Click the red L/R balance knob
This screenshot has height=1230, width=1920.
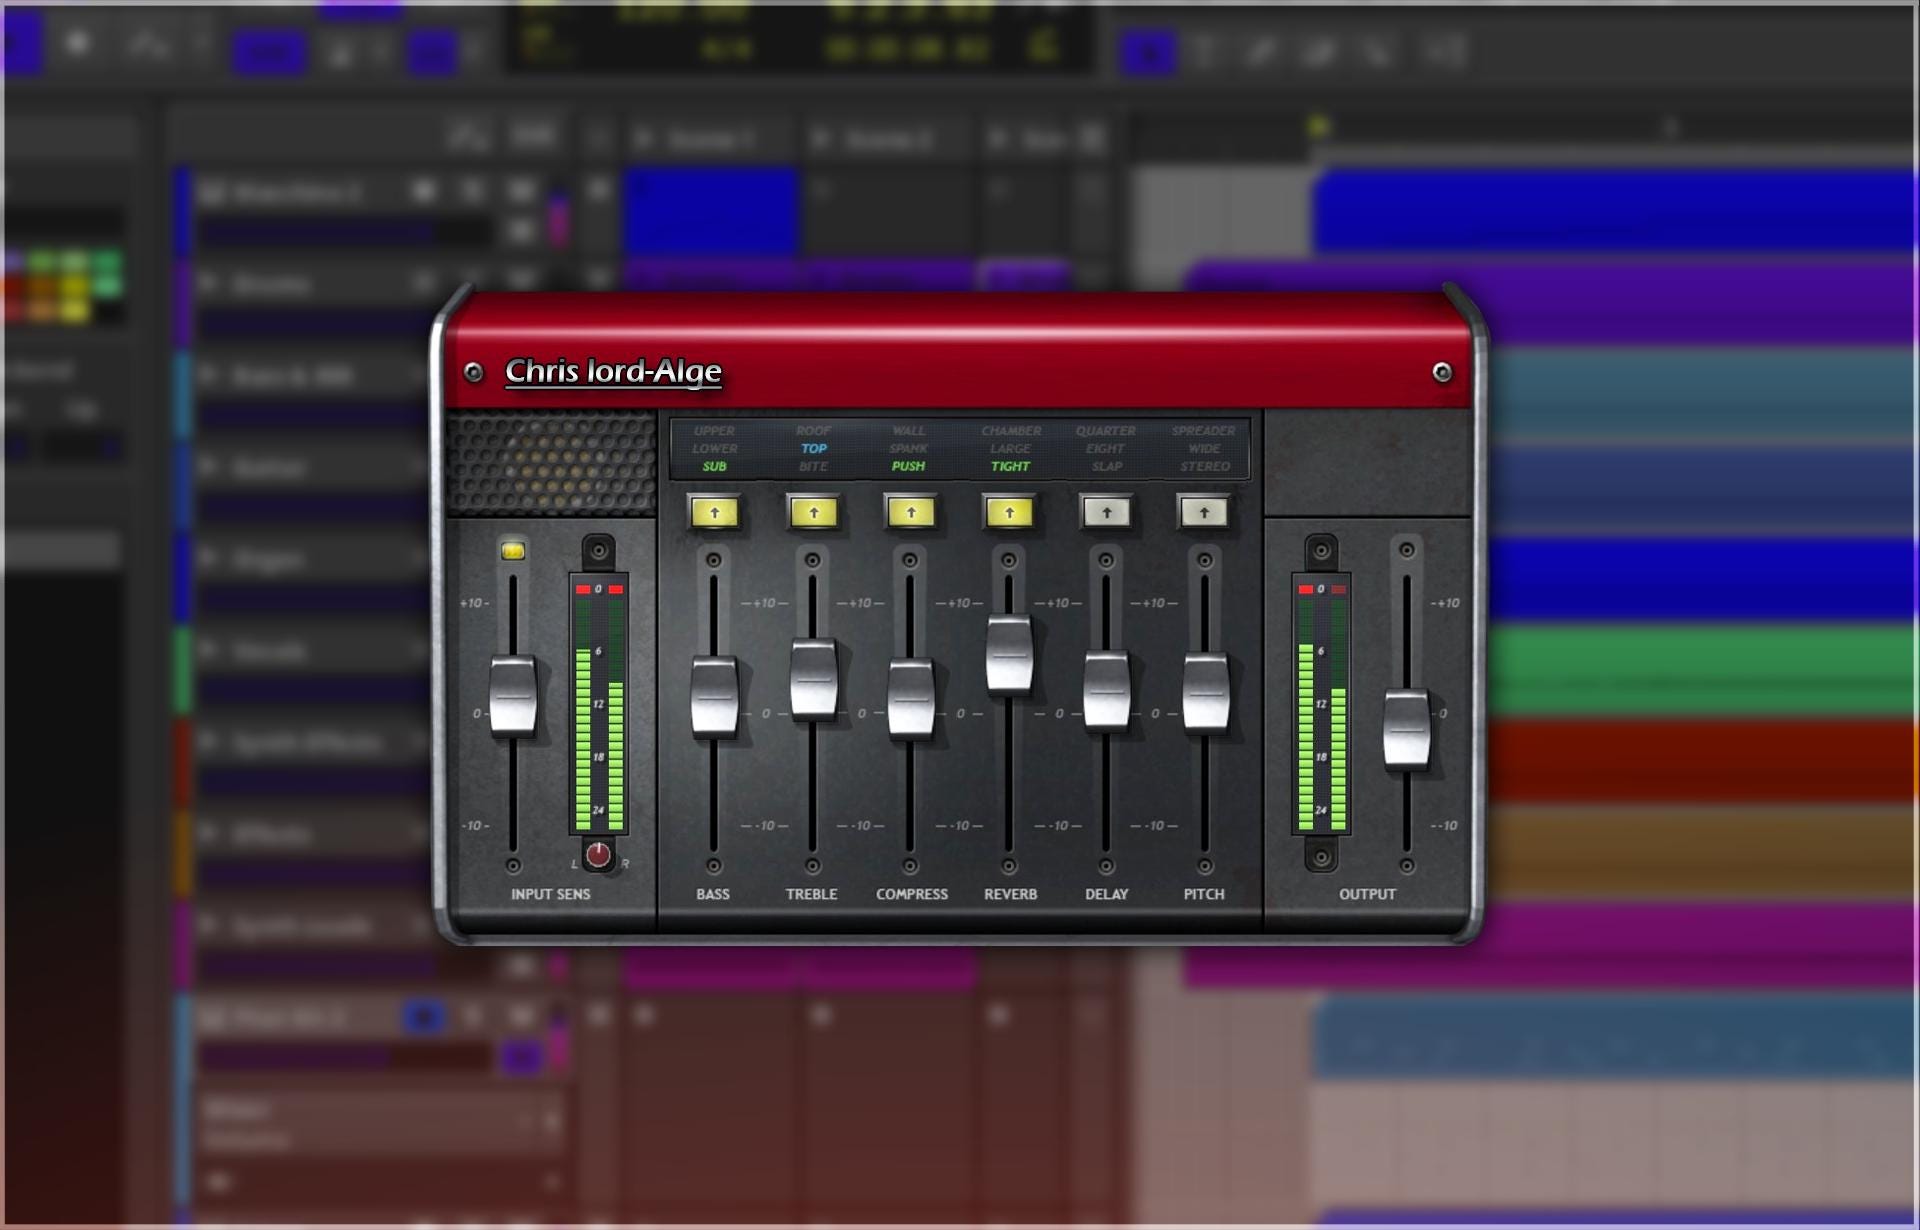coord(598,855)
